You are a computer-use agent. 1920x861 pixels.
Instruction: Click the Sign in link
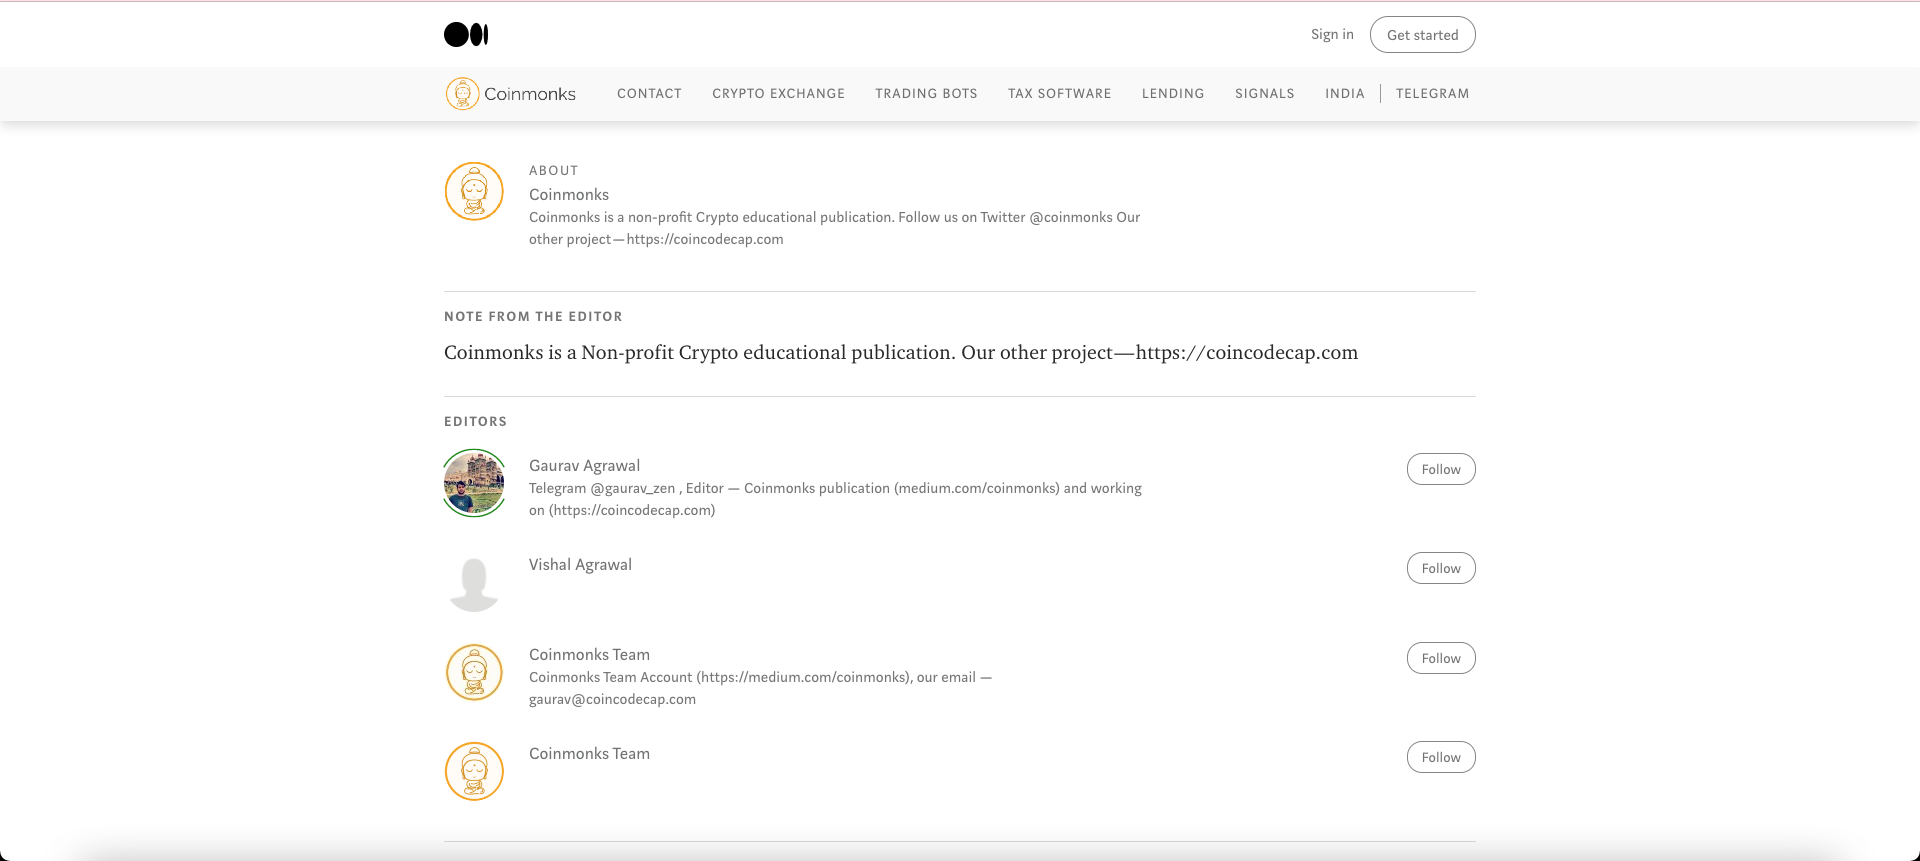tap(1332, 34)
